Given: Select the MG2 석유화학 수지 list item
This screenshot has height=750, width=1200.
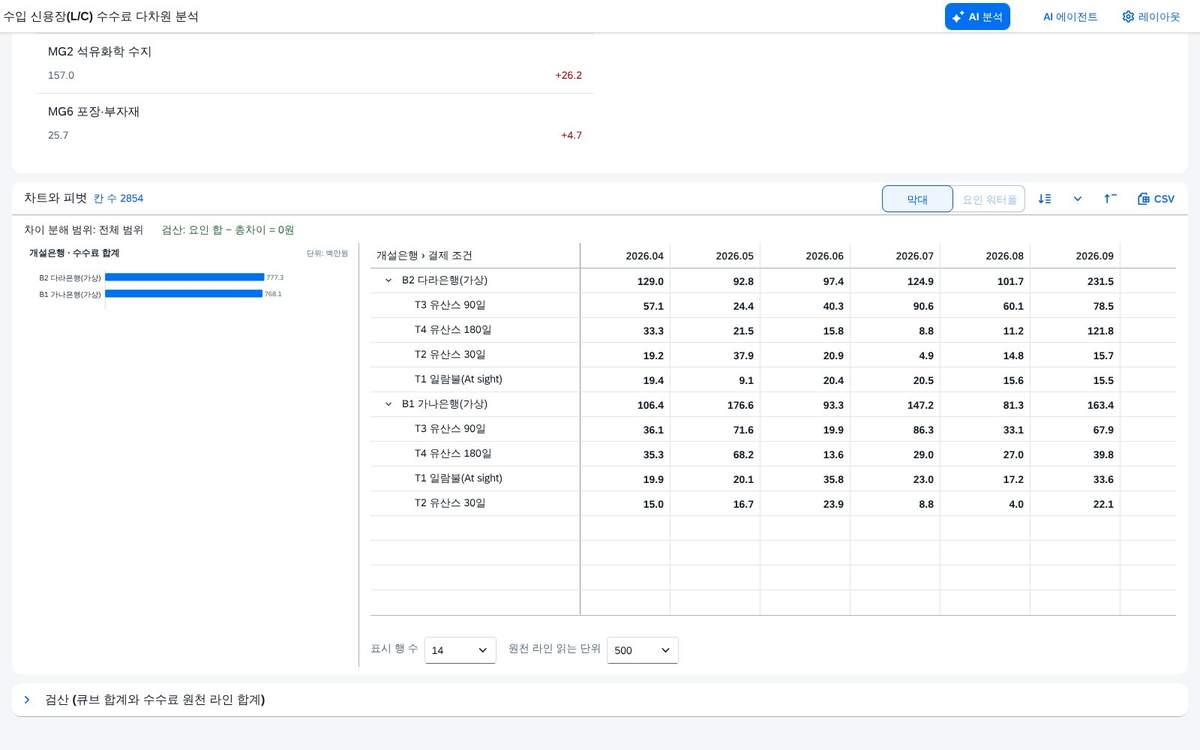Looking at the screenshot, I should click(x=315, y=63).
